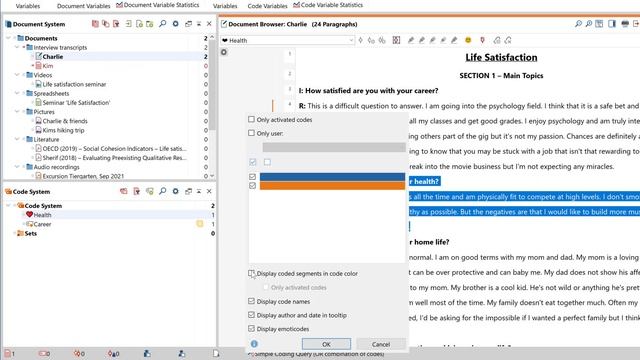The image size is (640, 360).
Task: Click the square red coding icon beside highlighters
Action: pyautogui.click(x=396, y=40)
